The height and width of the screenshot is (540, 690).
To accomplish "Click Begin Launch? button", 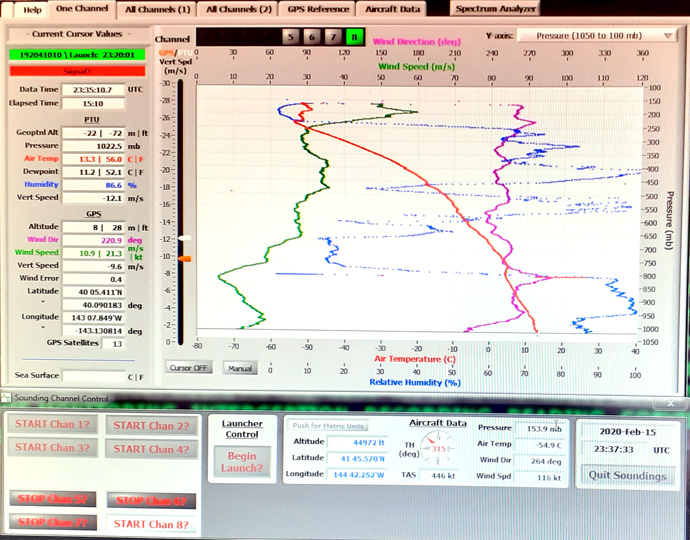I will tap(242, 462).
